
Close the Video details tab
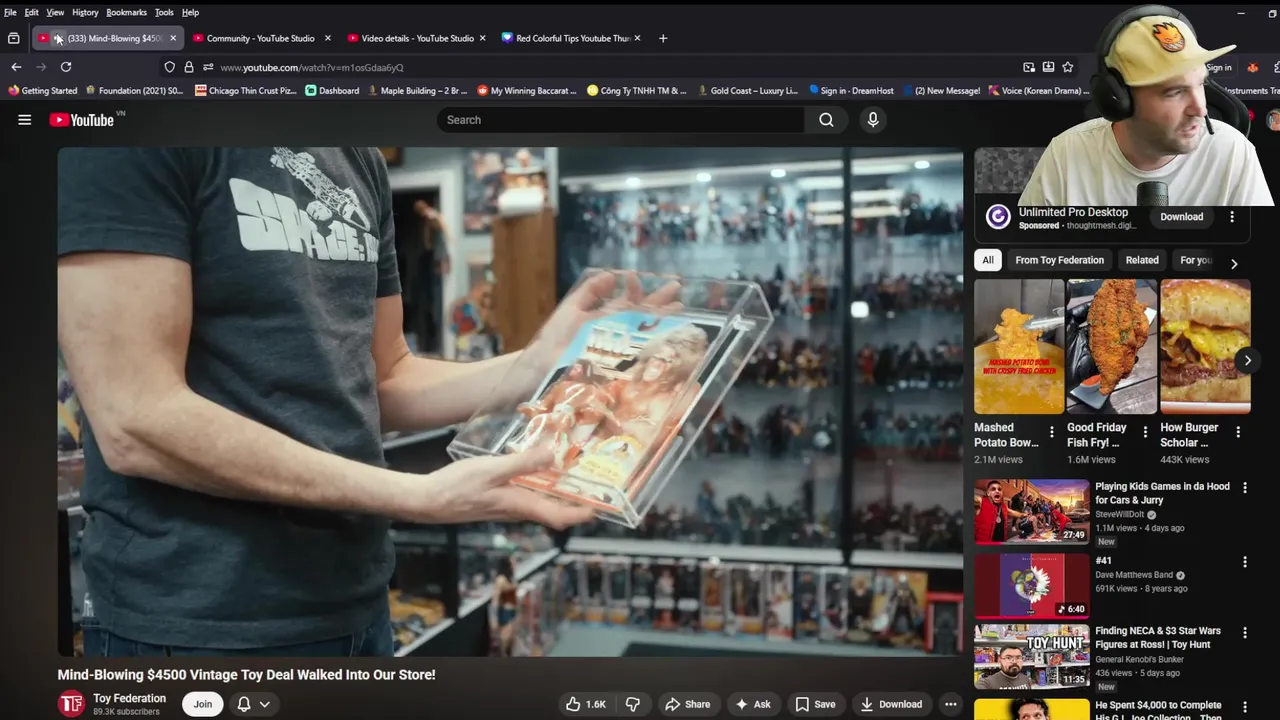click(482, 38)
